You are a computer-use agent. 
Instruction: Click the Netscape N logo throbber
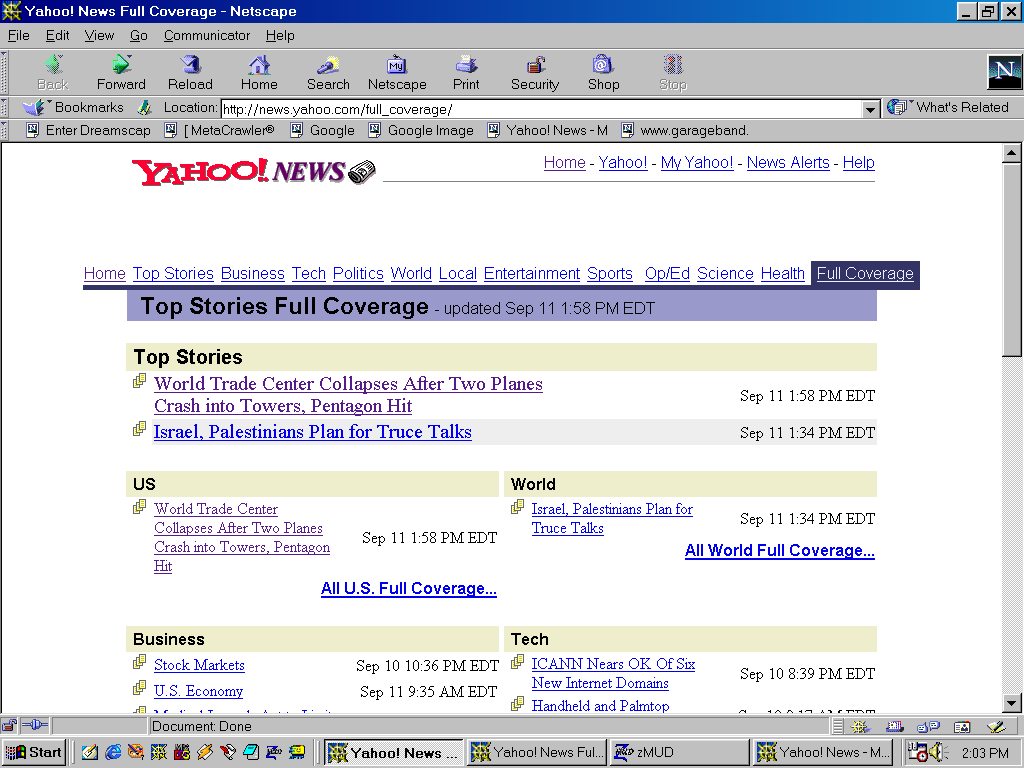[x=1004, y=72]
